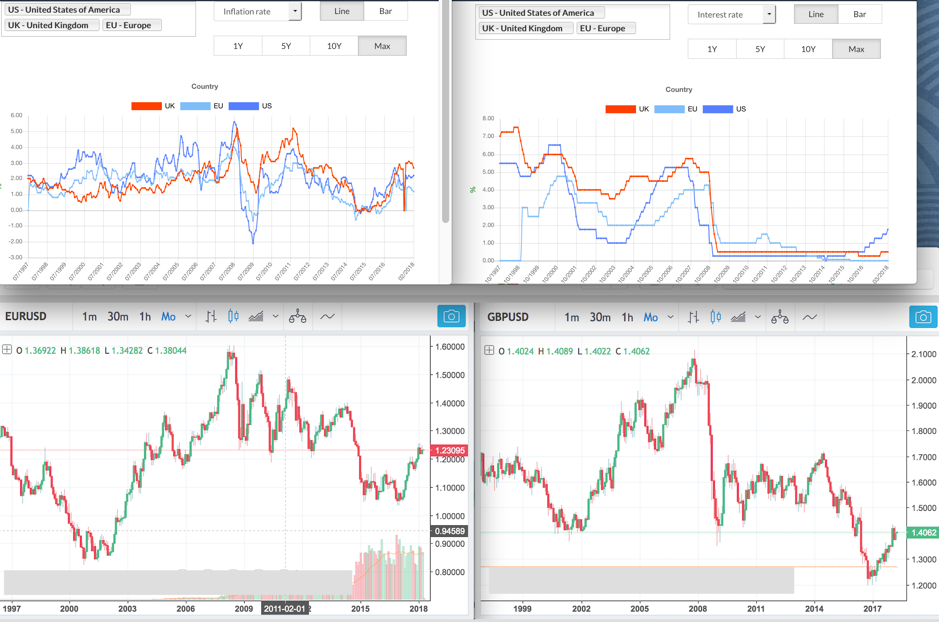Image resolution: width=939 pixels, height=622 pixels.
Task: Set GBPUSD chart to 1h interval
Action: [627, 317]
